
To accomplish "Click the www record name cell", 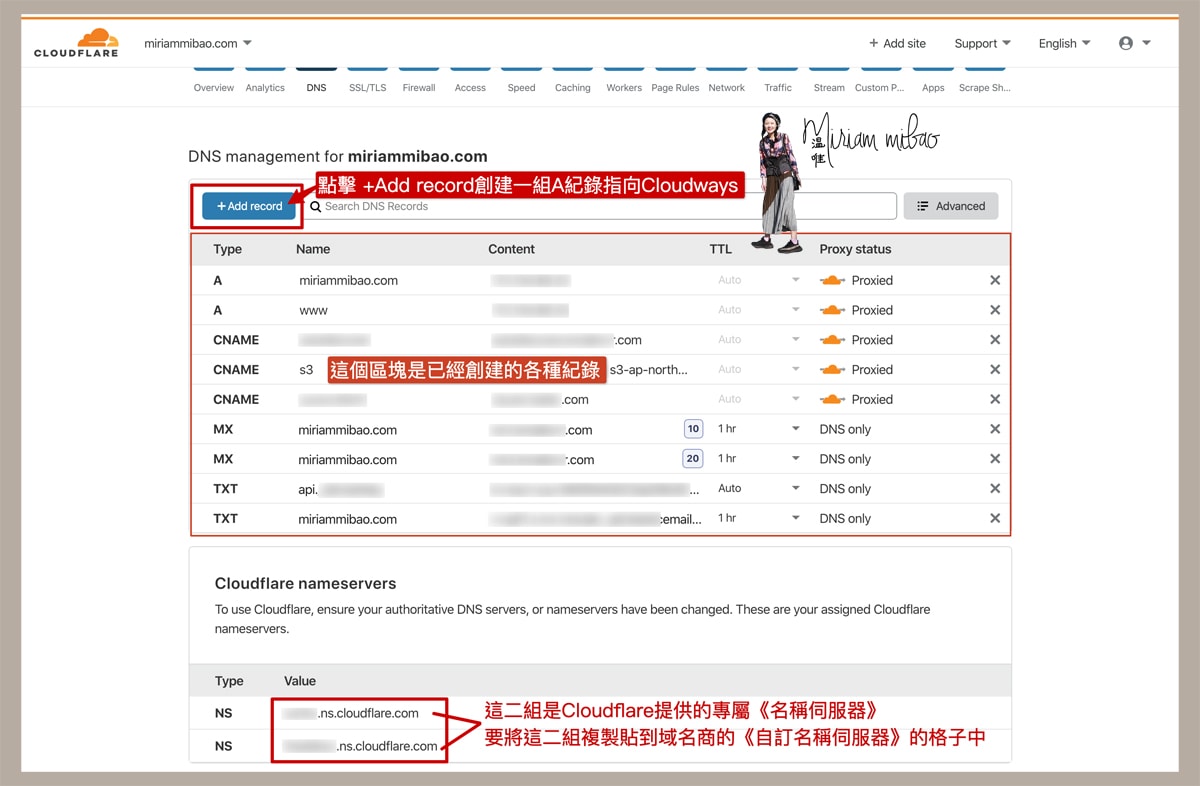I will tap(313, 310).
